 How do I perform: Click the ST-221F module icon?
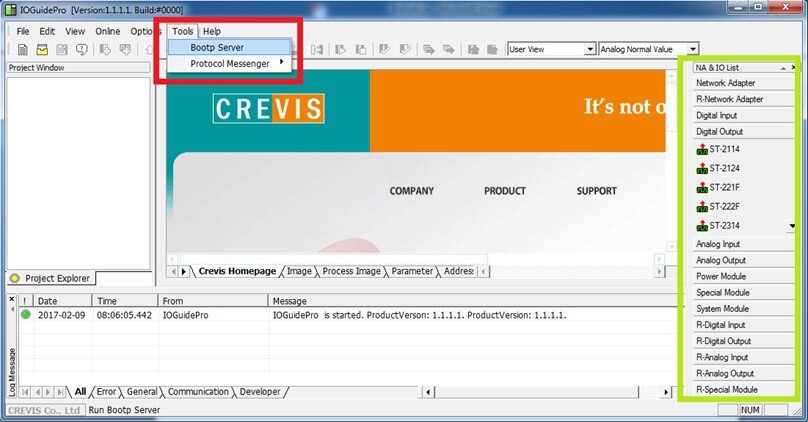702,188
